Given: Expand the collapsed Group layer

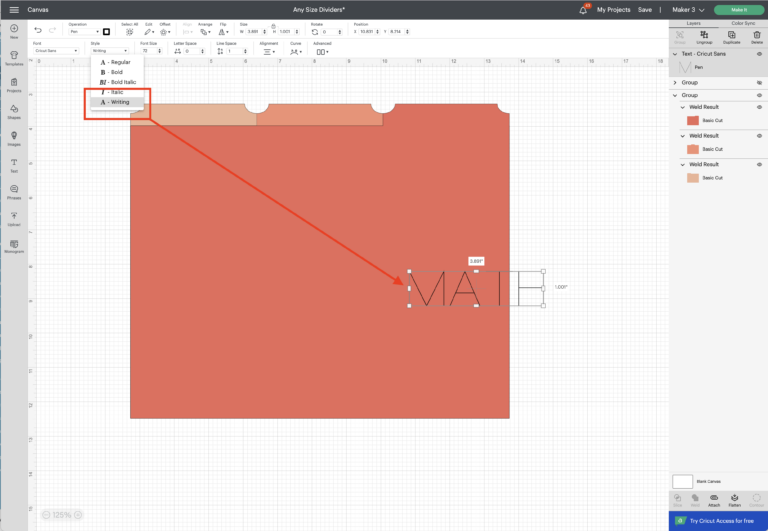Looking at the screenshot, I should click(676, 82).
